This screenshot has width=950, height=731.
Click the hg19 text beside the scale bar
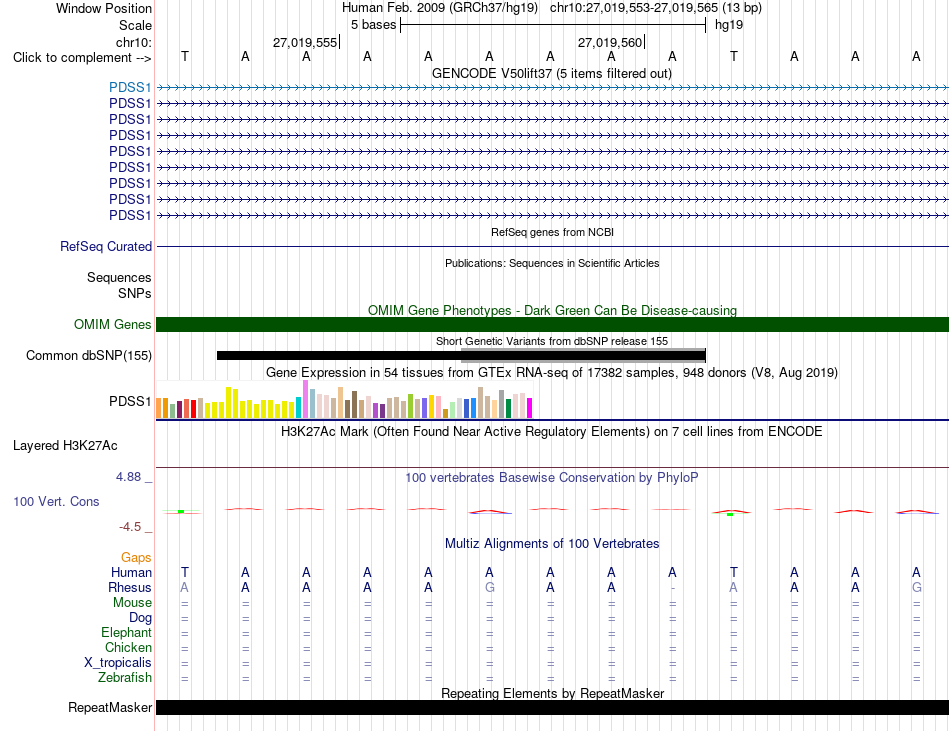click(729, 25)
